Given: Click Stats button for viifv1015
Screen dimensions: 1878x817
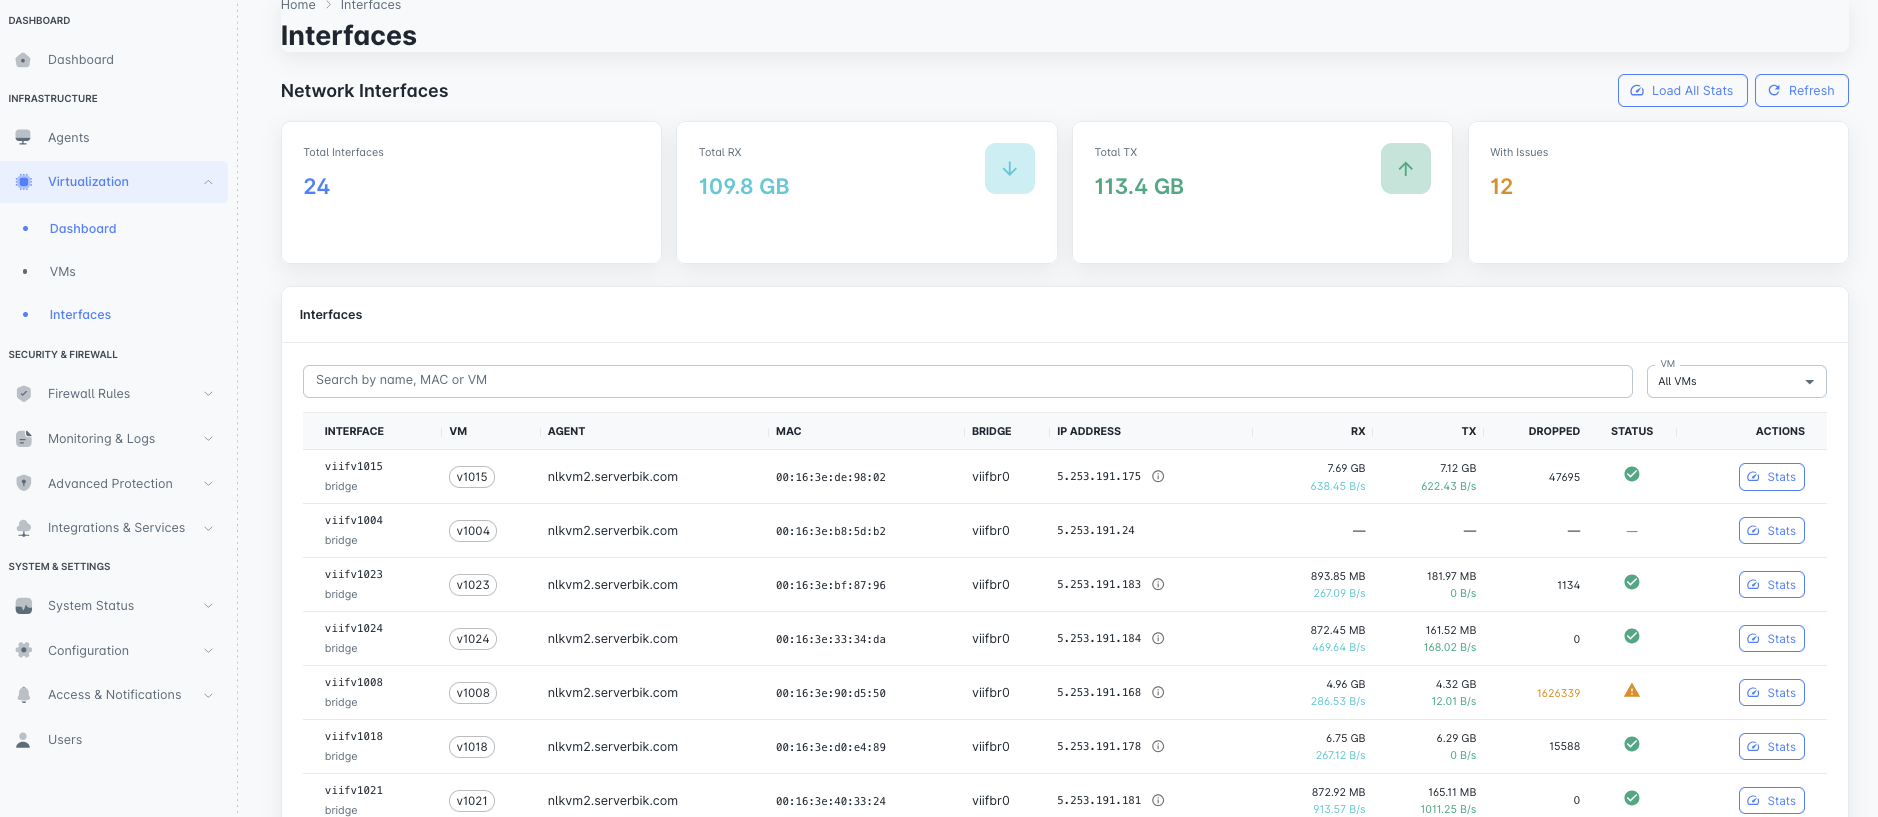Looking at the screenshot, I should [1772, 477].
